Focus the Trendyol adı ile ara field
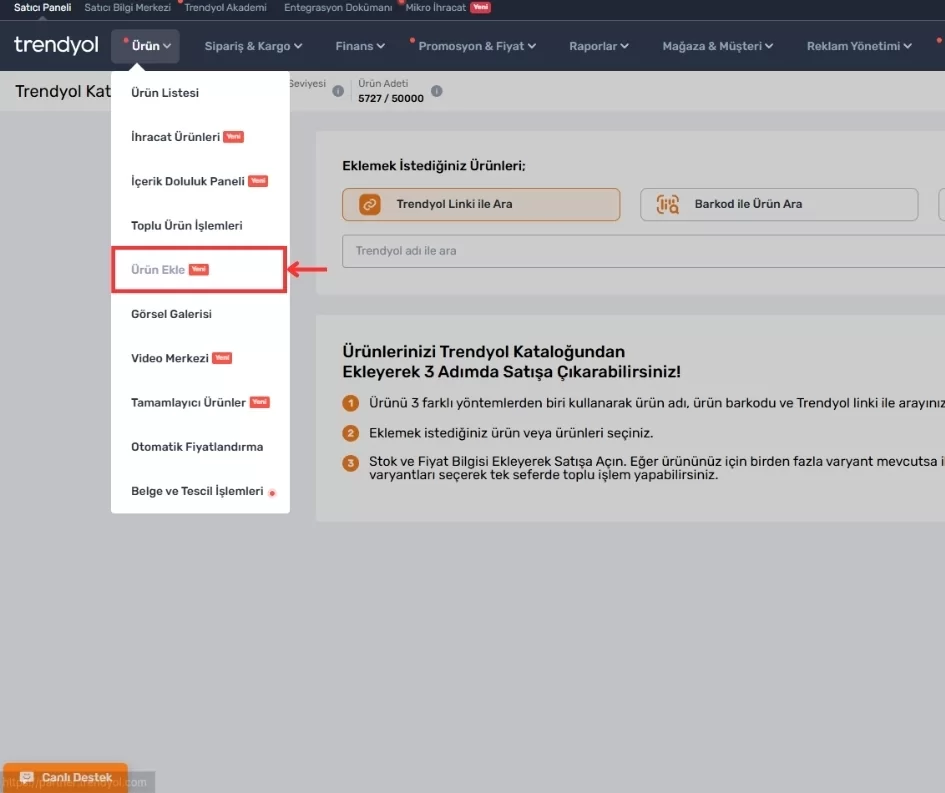 643,251
